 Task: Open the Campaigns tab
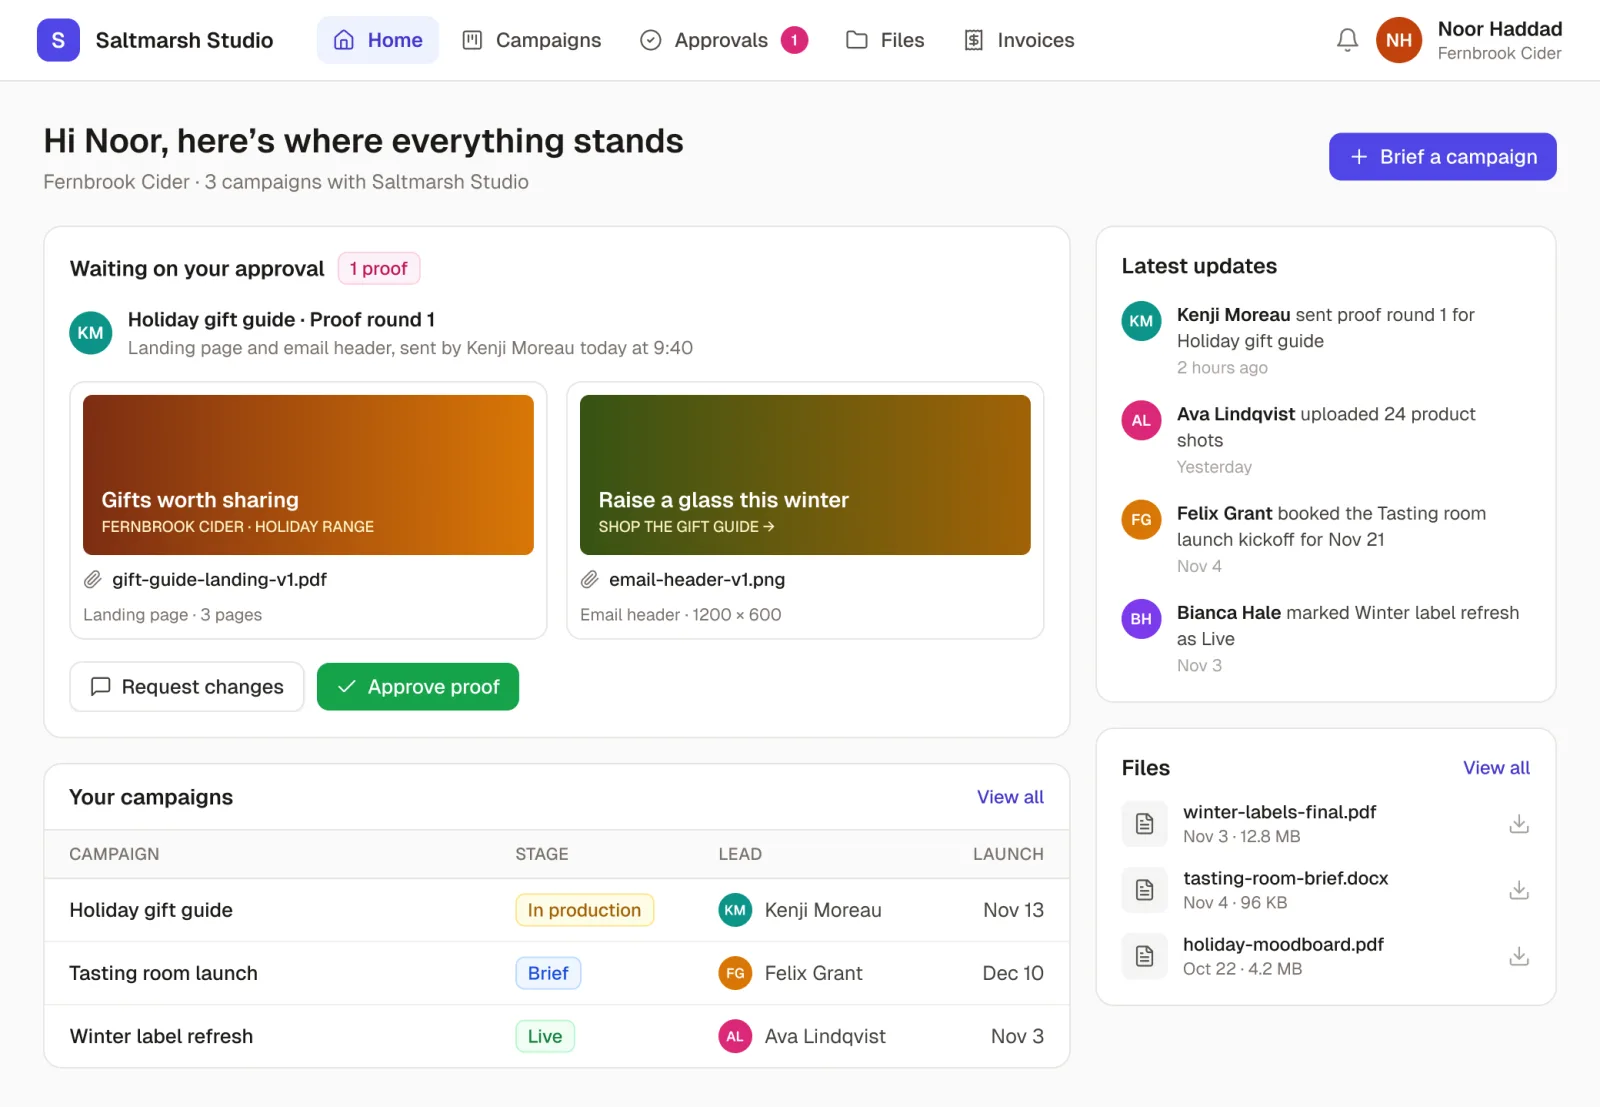pyautogui.click(x=531, y=40)
